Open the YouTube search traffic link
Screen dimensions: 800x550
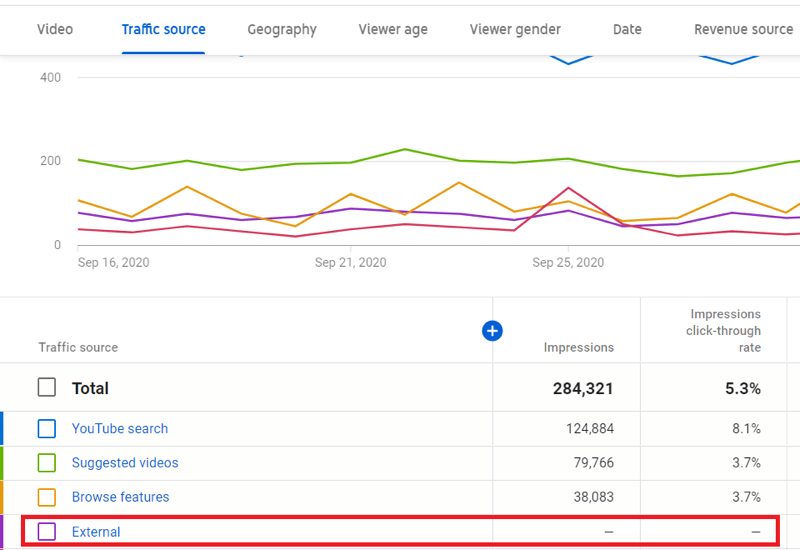pos(120,429)
